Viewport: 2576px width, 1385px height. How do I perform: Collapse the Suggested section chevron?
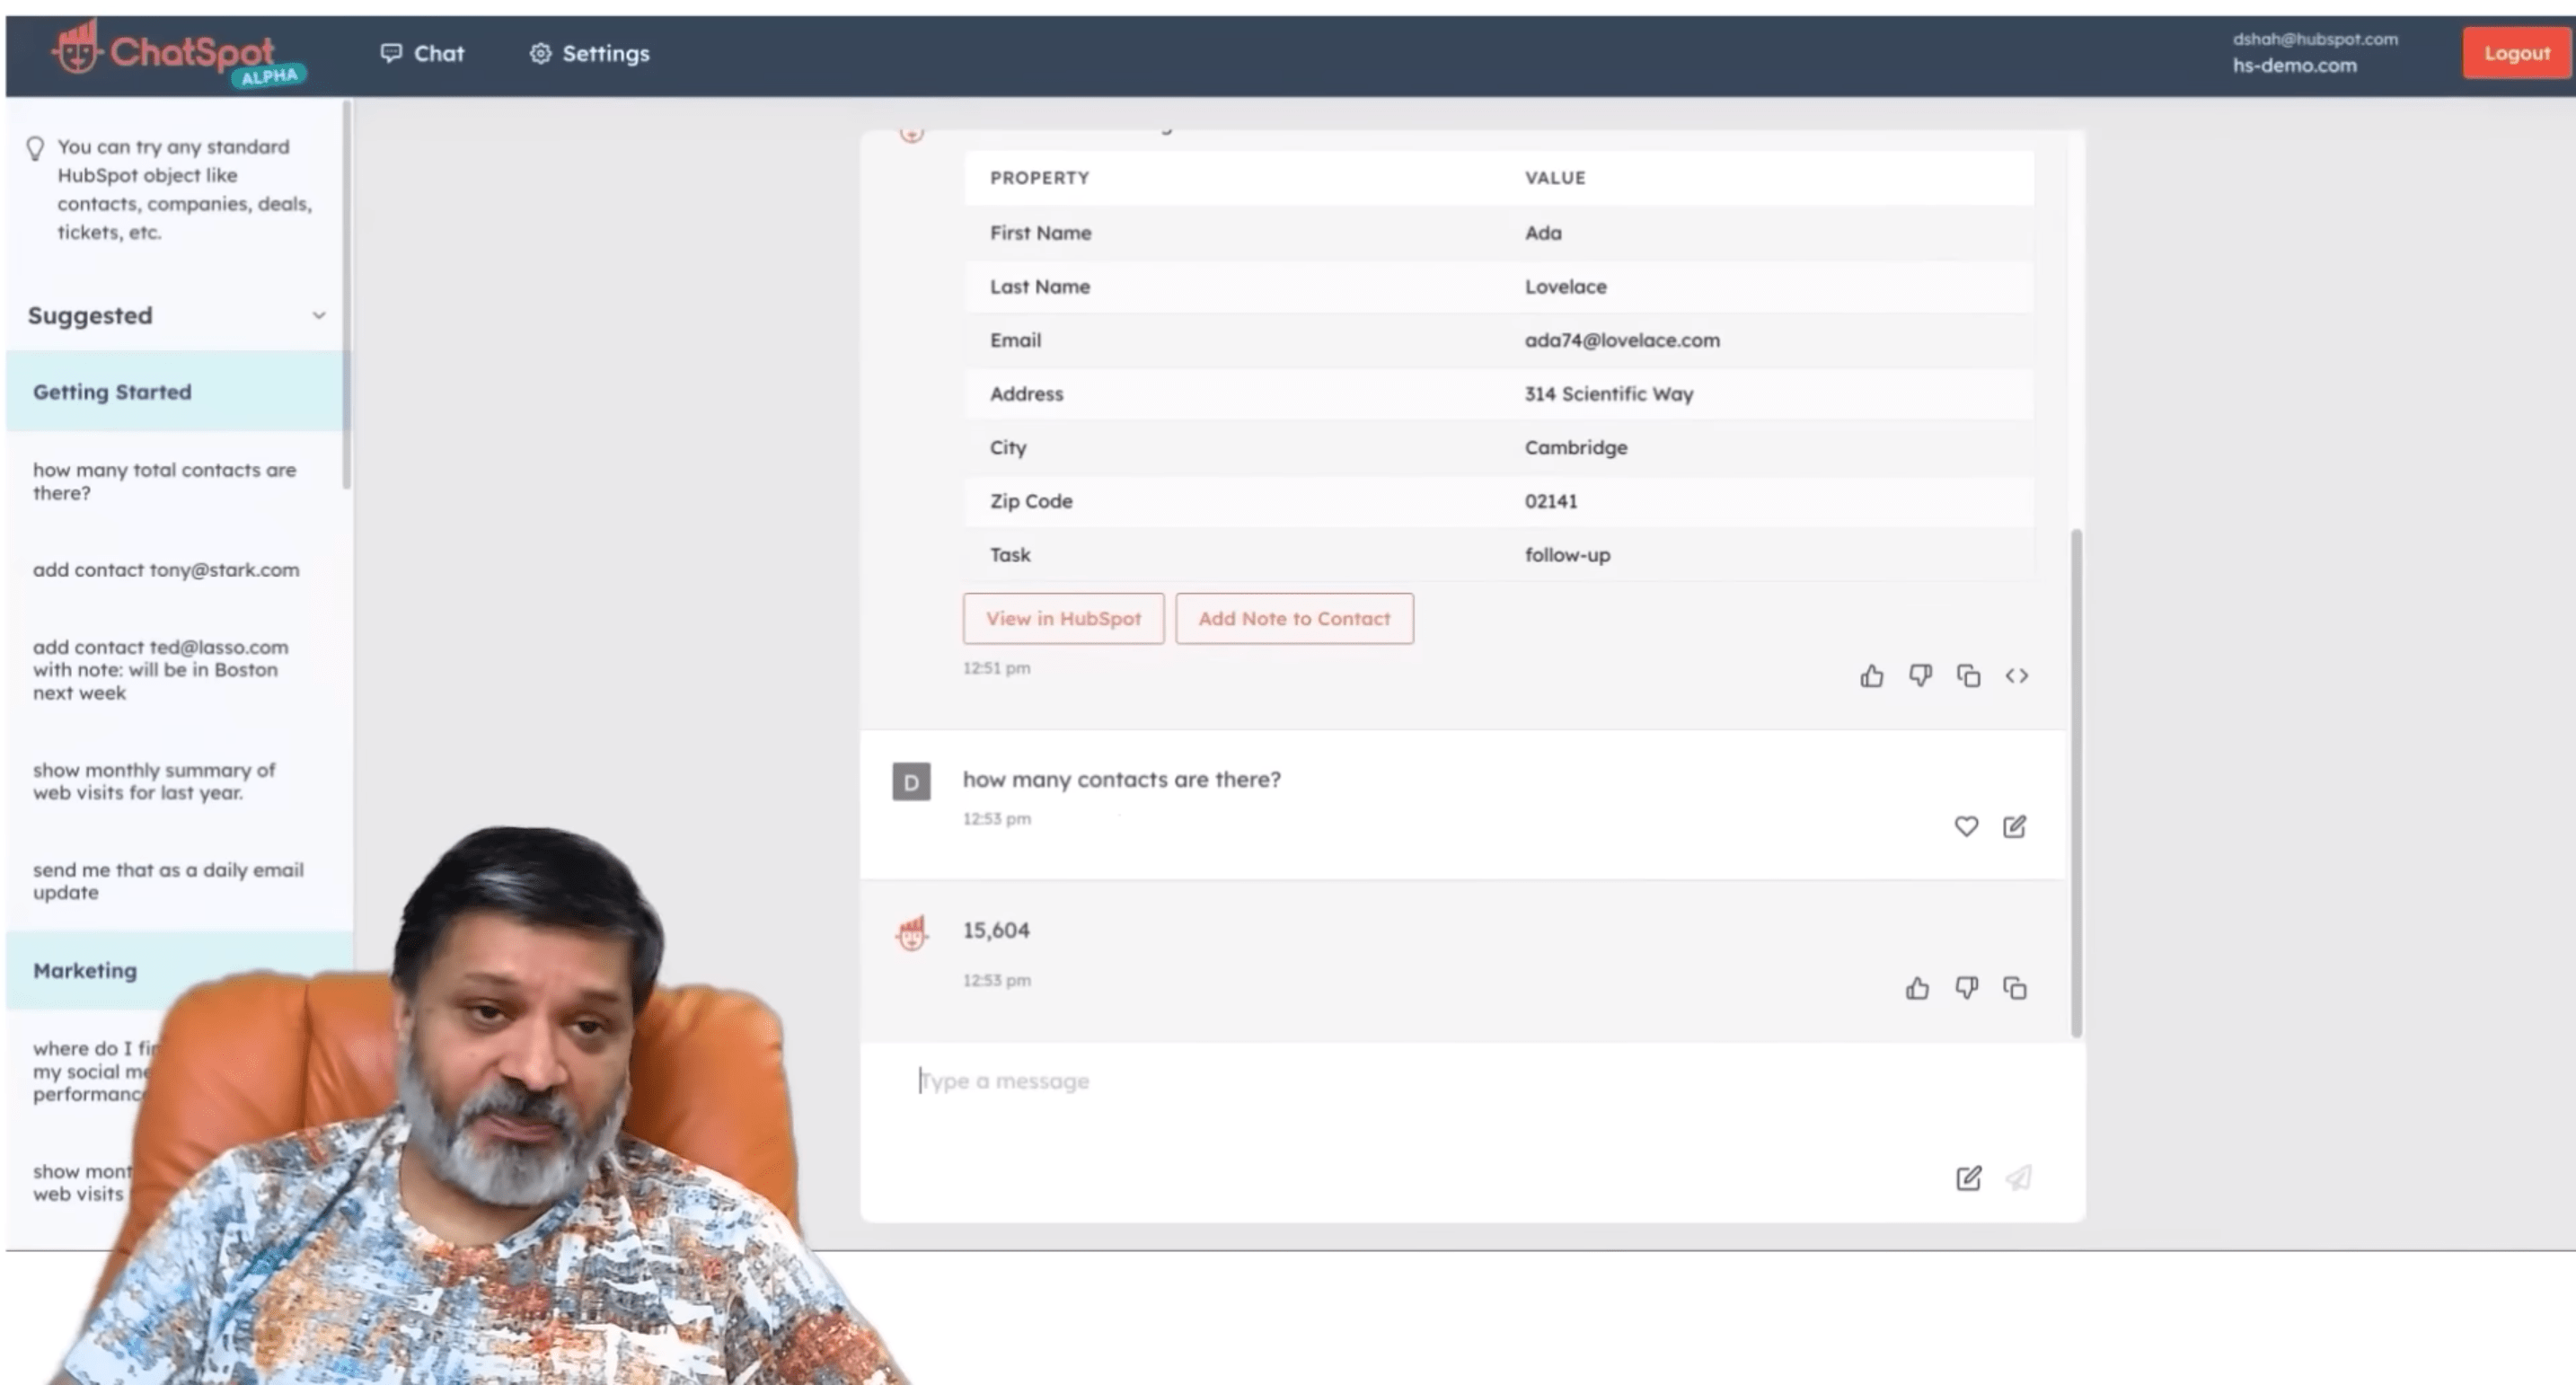point(319,315)
